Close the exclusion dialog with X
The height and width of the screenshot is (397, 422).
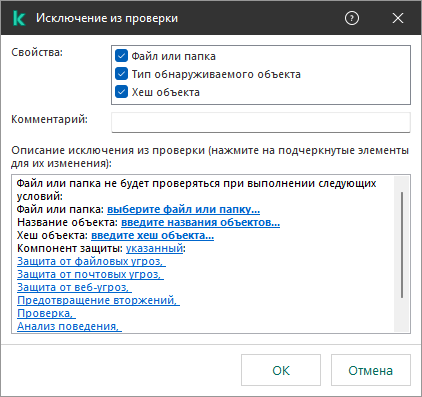coord(398,18)
